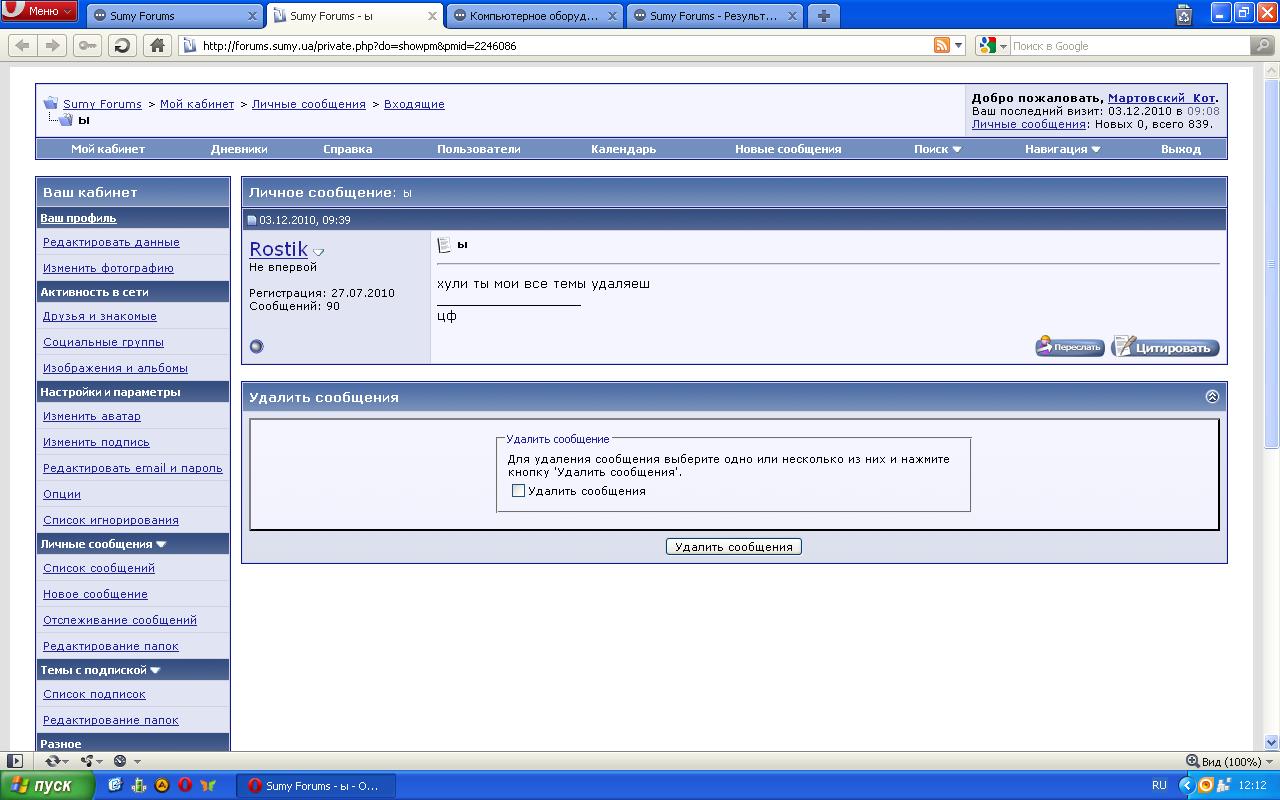The height and width of the screenshot is (800, 1280).
Task: Click the RSS feed icon in address bar
Action: click(x=941, y=45)
